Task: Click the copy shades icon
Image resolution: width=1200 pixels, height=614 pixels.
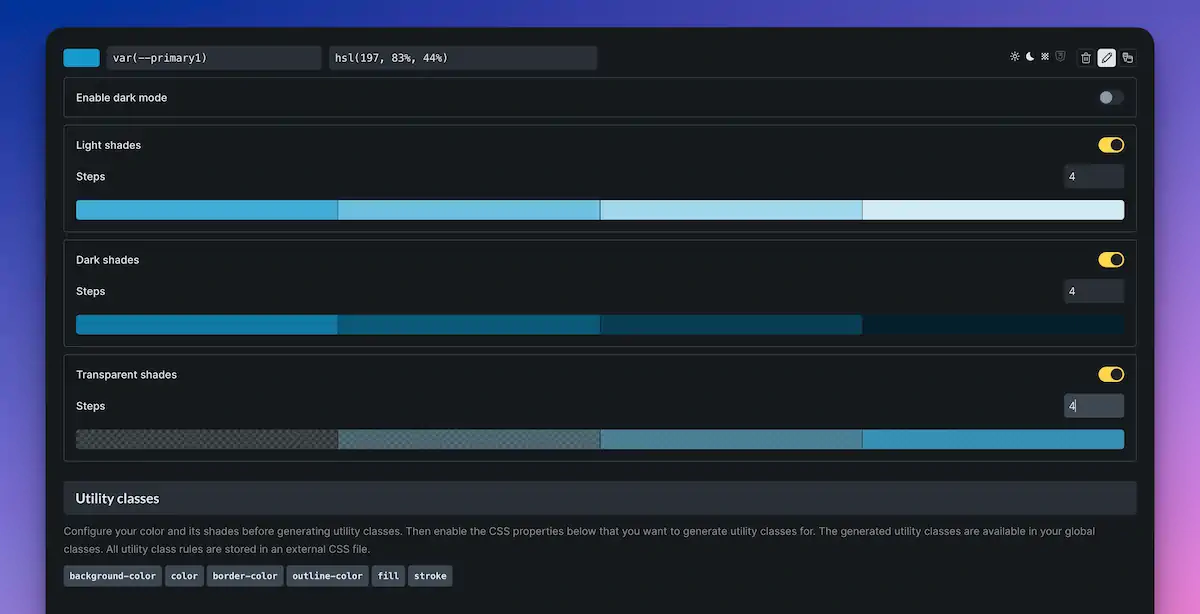Action: 1127,57
